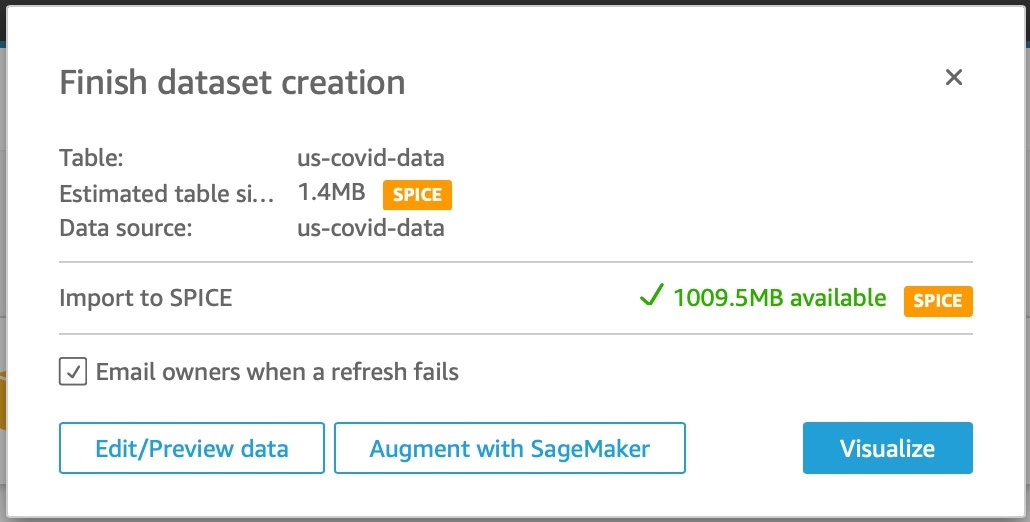
Task: Choose Augment with SageMaker
Action: [509, 448]
